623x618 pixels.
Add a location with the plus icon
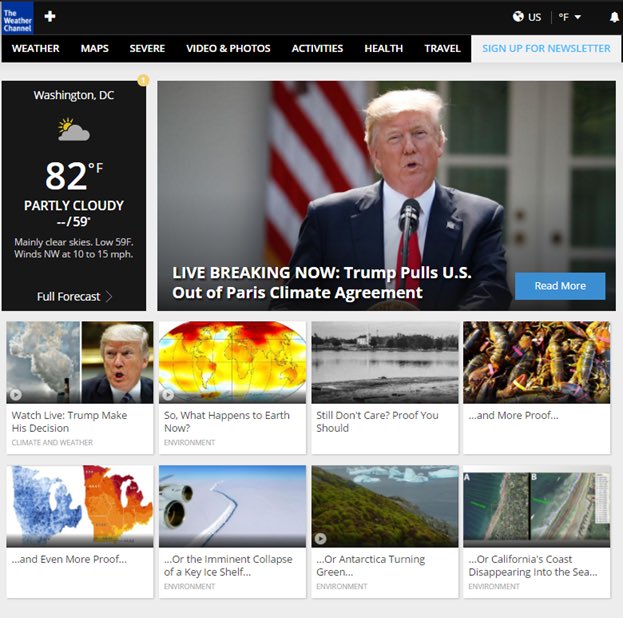pyautogui.click(x=50, y=16)
